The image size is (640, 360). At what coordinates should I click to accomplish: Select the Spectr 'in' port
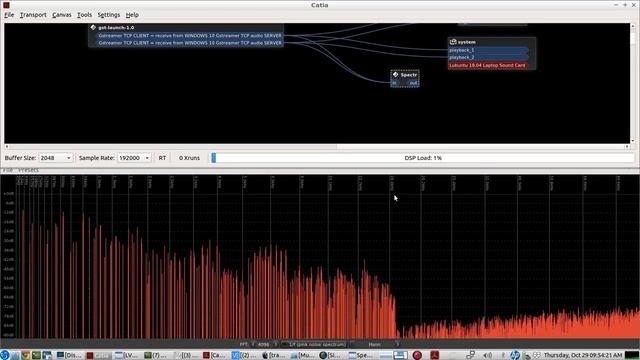[394, 83]
